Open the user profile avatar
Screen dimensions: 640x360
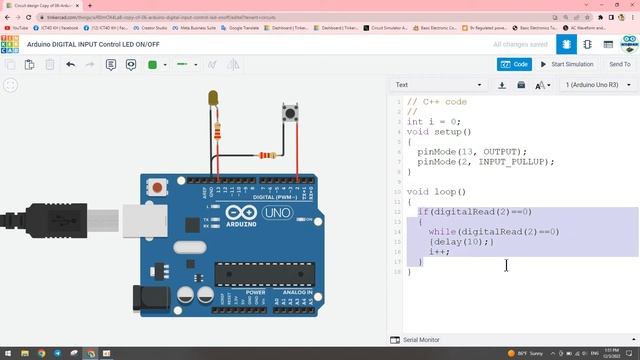tap(629, 44)
